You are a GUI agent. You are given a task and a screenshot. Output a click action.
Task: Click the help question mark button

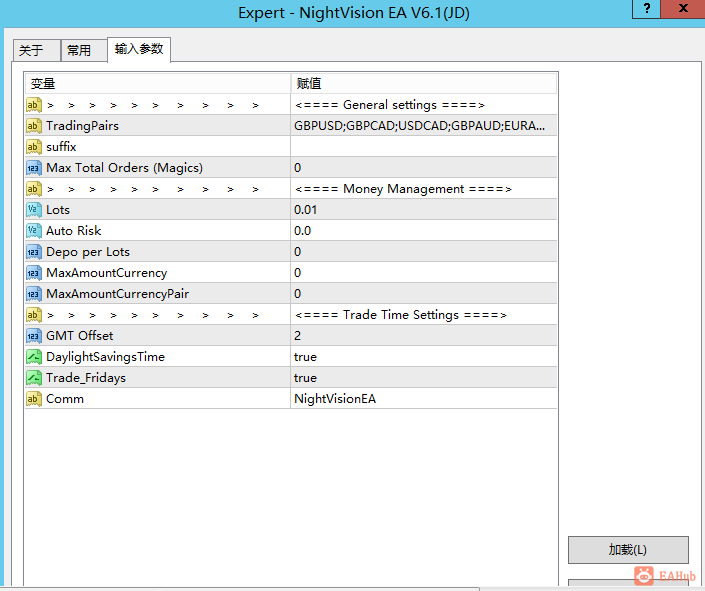647,9
